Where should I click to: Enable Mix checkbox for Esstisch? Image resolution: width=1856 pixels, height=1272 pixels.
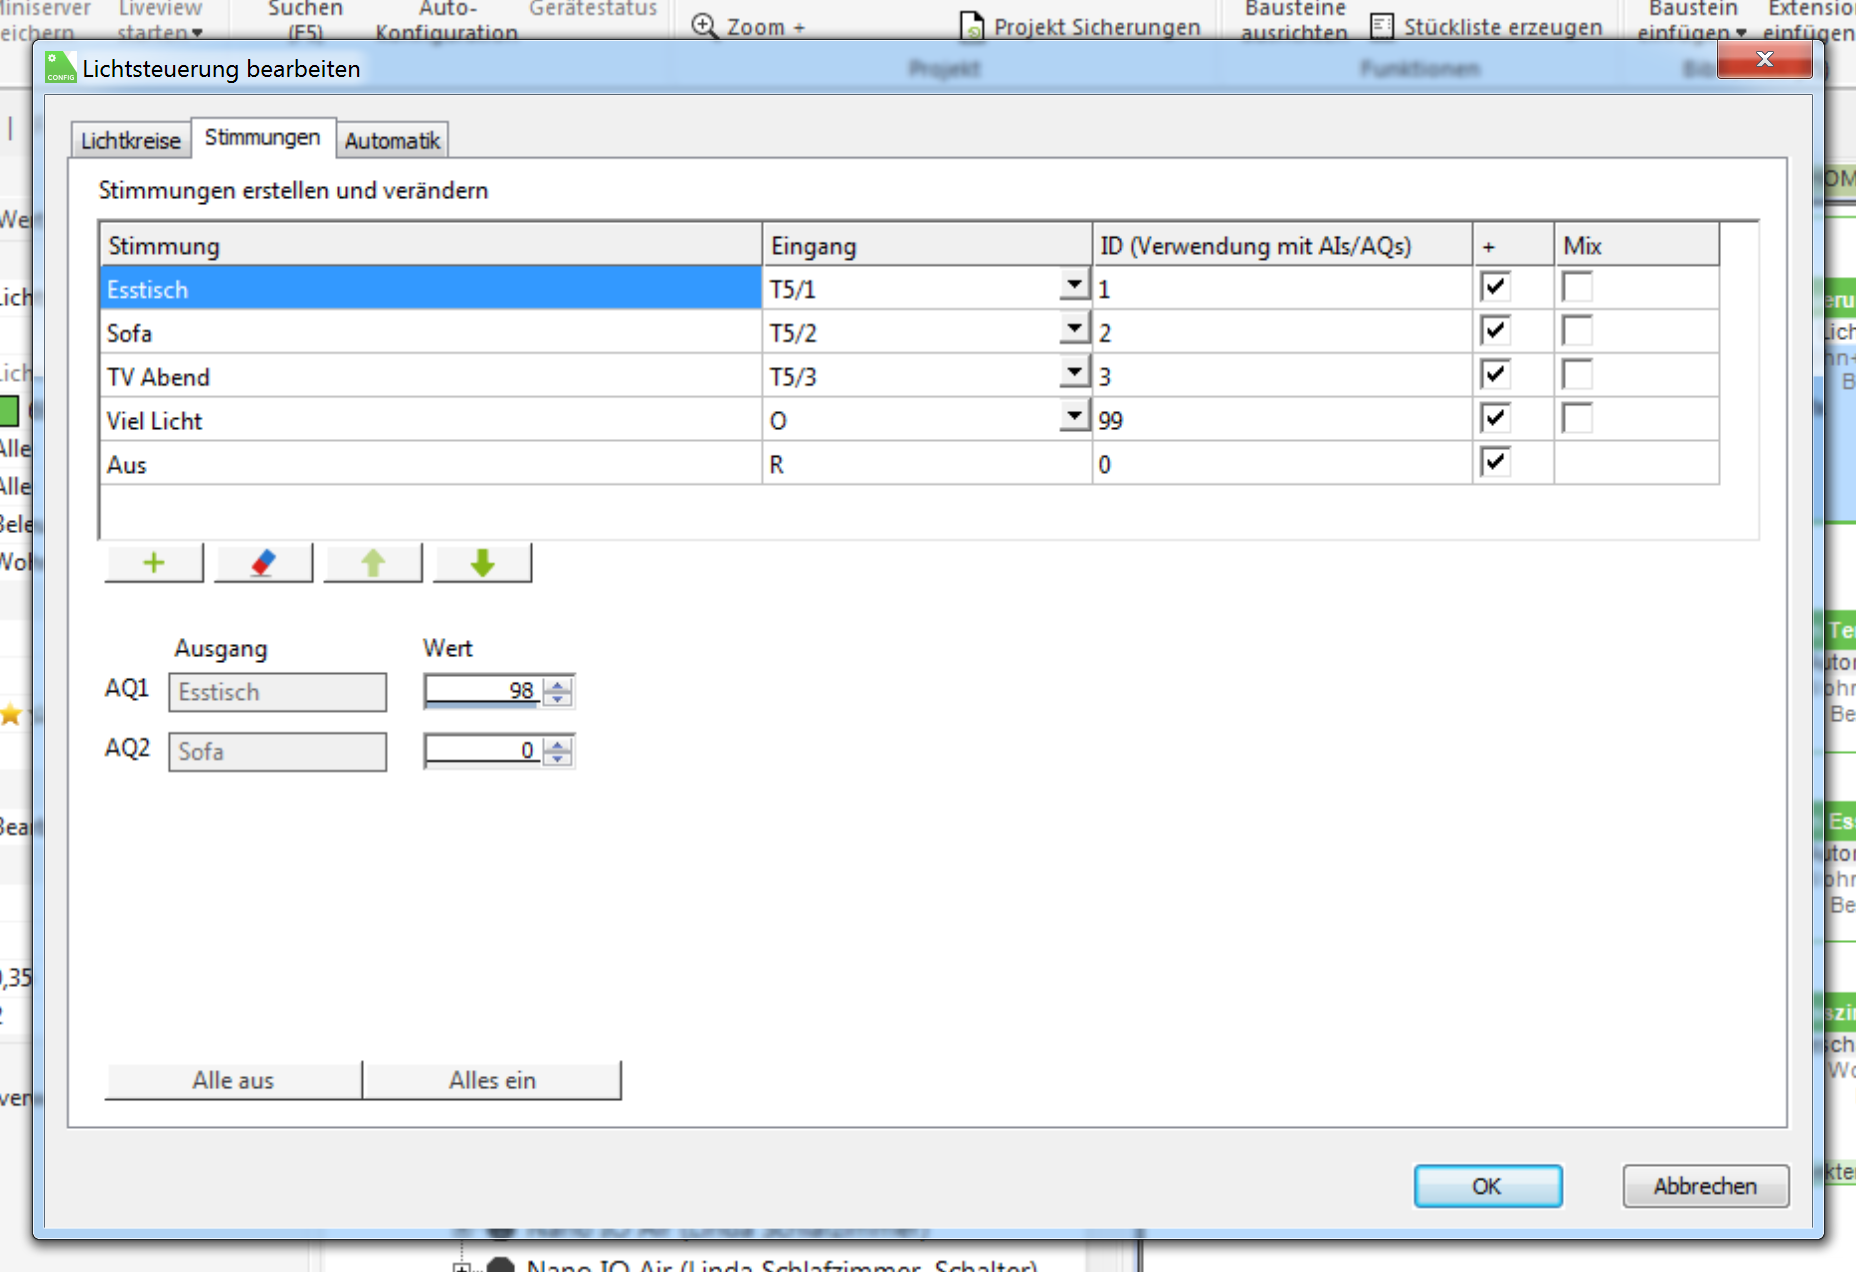[1577, 288]
